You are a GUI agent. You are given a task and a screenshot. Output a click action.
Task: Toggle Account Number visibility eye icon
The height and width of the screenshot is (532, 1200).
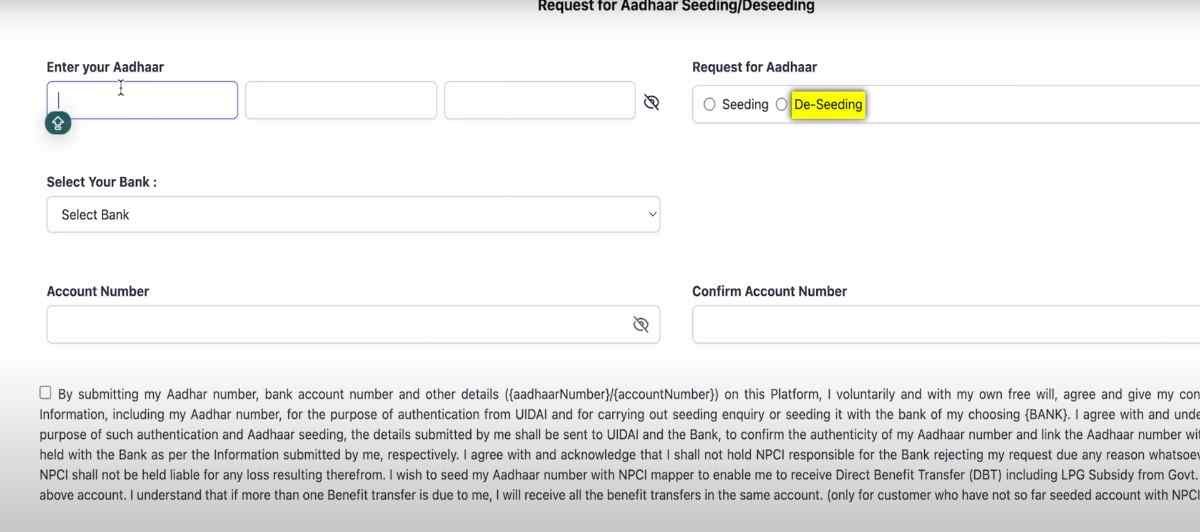pos(641,324)
